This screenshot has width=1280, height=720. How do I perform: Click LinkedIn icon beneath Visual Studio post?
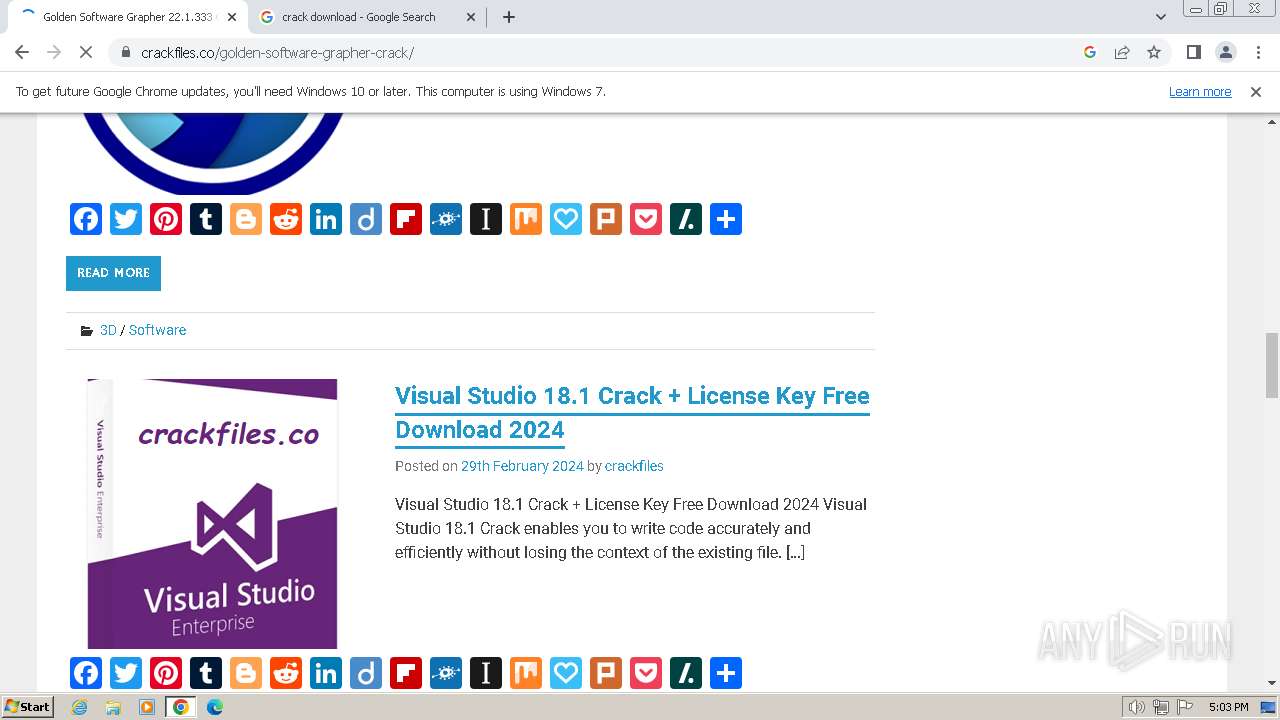point(326,673)
